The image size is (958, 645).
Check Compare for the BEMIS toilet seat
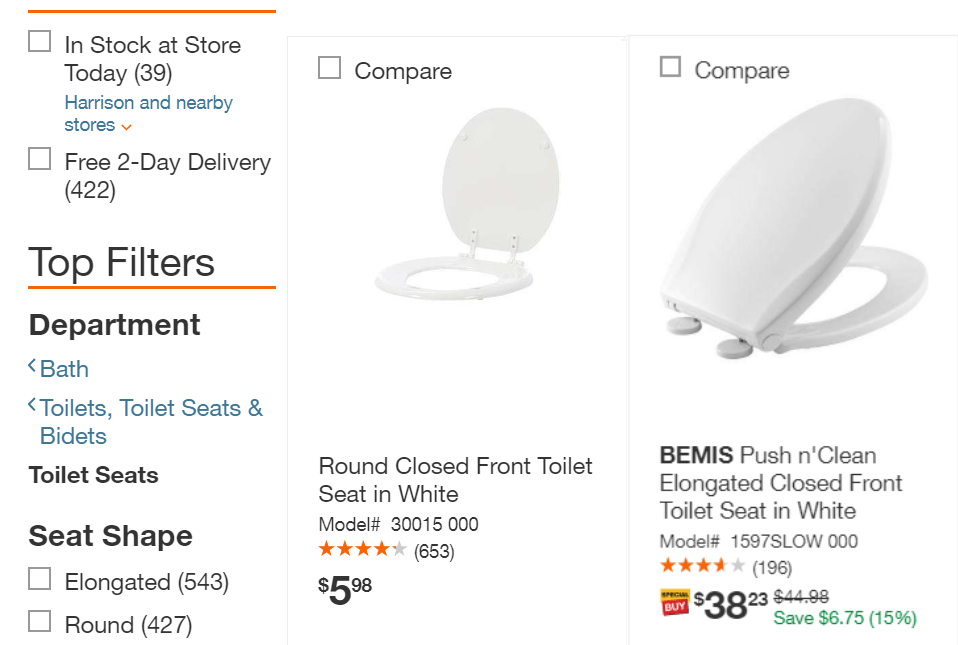coord(670,67)
